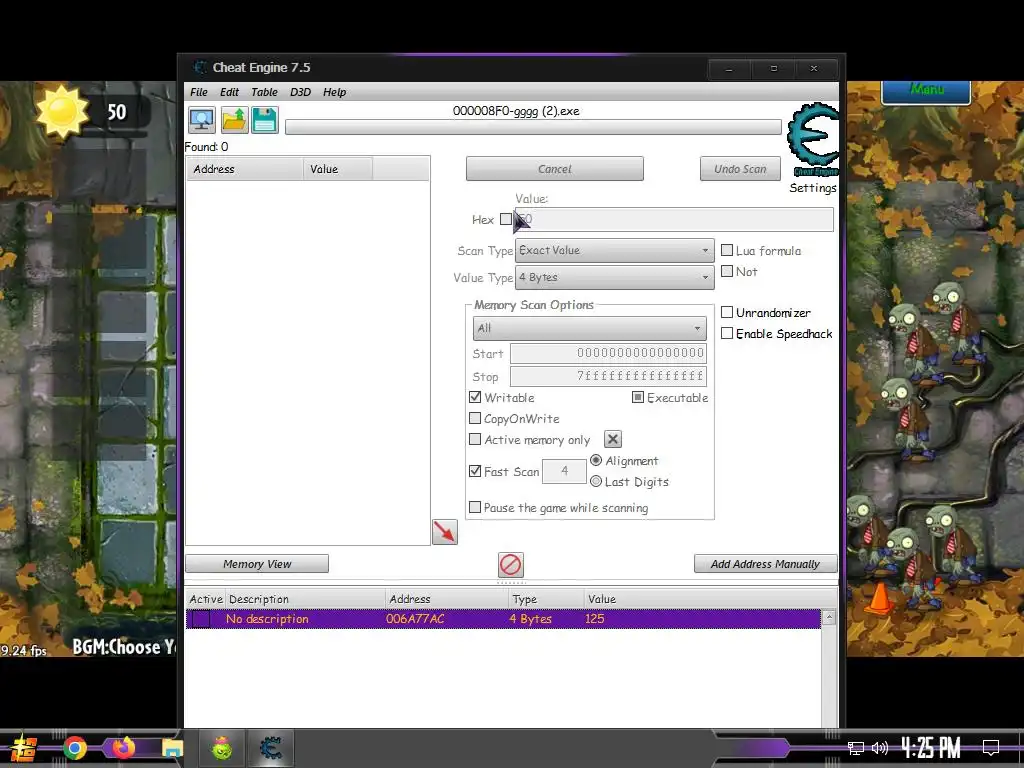This screenshot has width=1024, height=768.
Task: Toggle the Hex checkbox
Action: click(505, 219)
